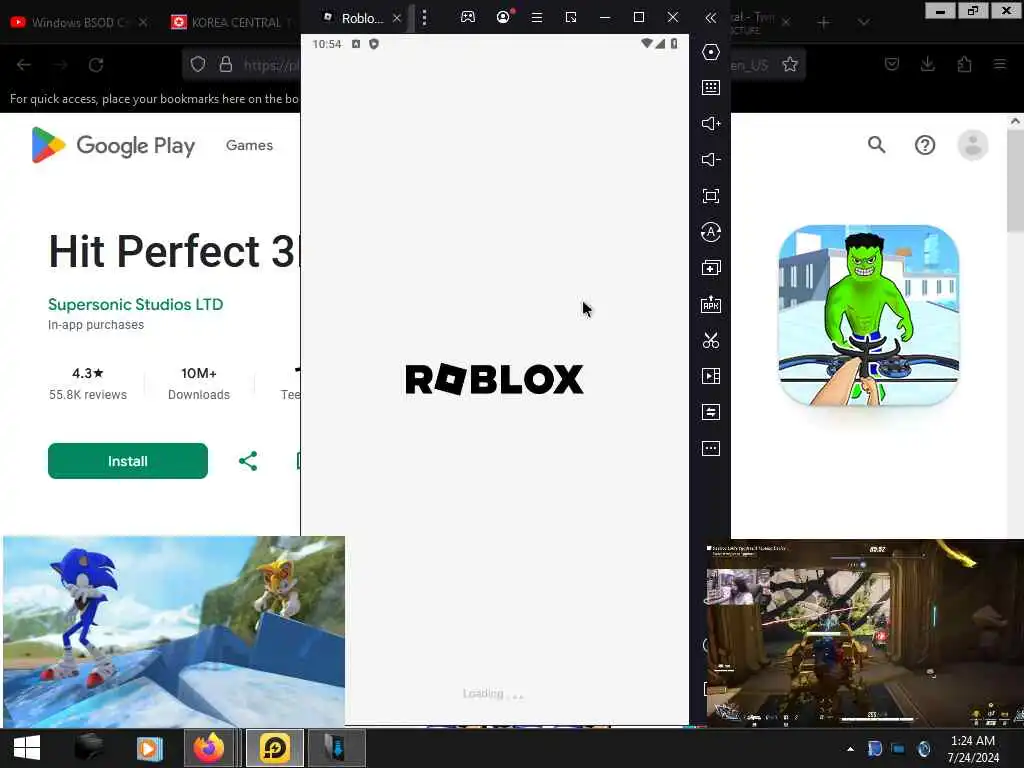Click the Google Play logo
Image resolution: width=1024 pixels, height=768 pixels.
(113, 145)
